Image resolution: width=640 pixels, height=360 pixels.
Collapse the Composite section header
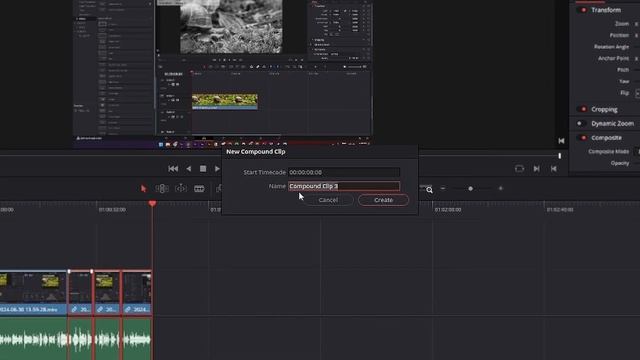click(x=607, y=138)
